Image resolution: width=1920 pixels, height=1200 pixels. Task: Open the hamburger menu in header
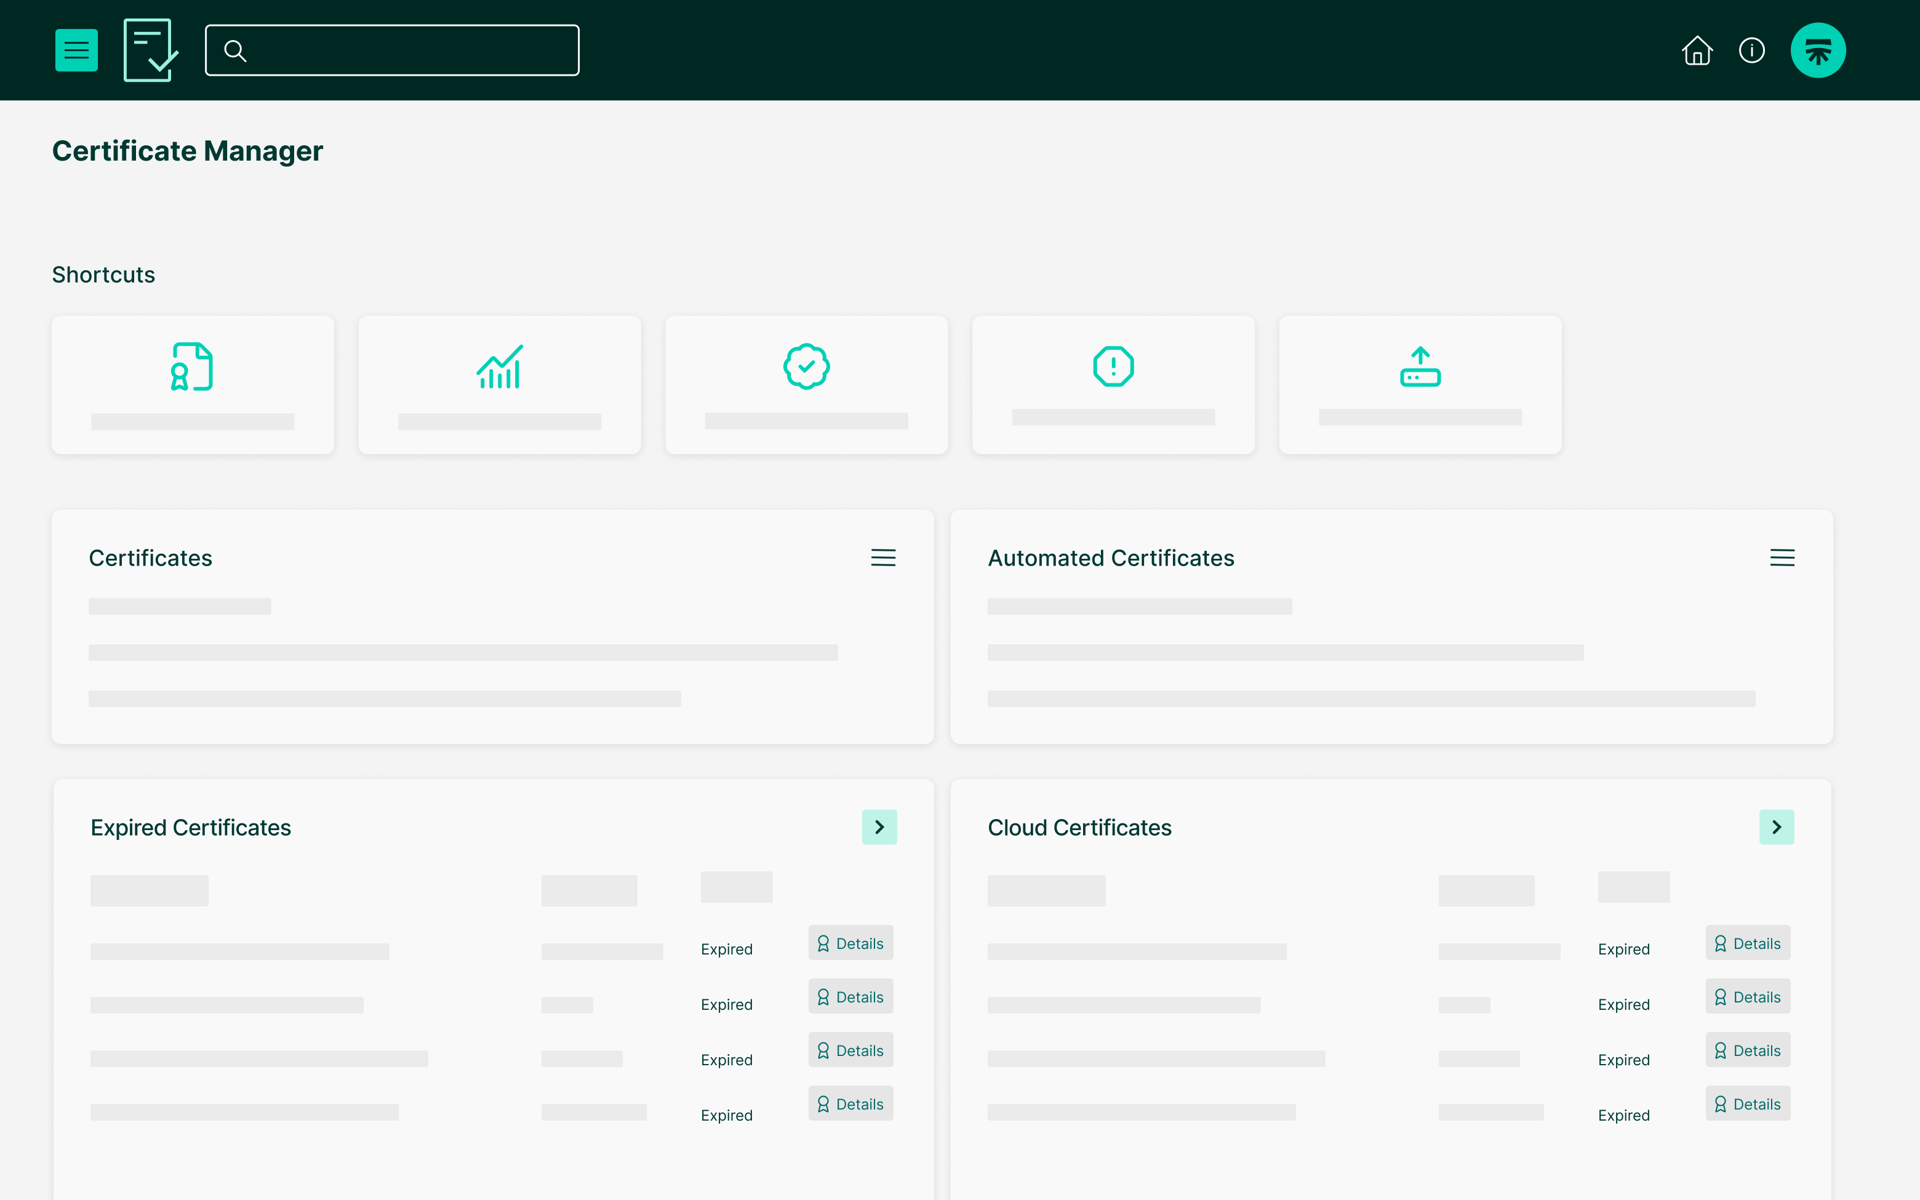point(76,50)
